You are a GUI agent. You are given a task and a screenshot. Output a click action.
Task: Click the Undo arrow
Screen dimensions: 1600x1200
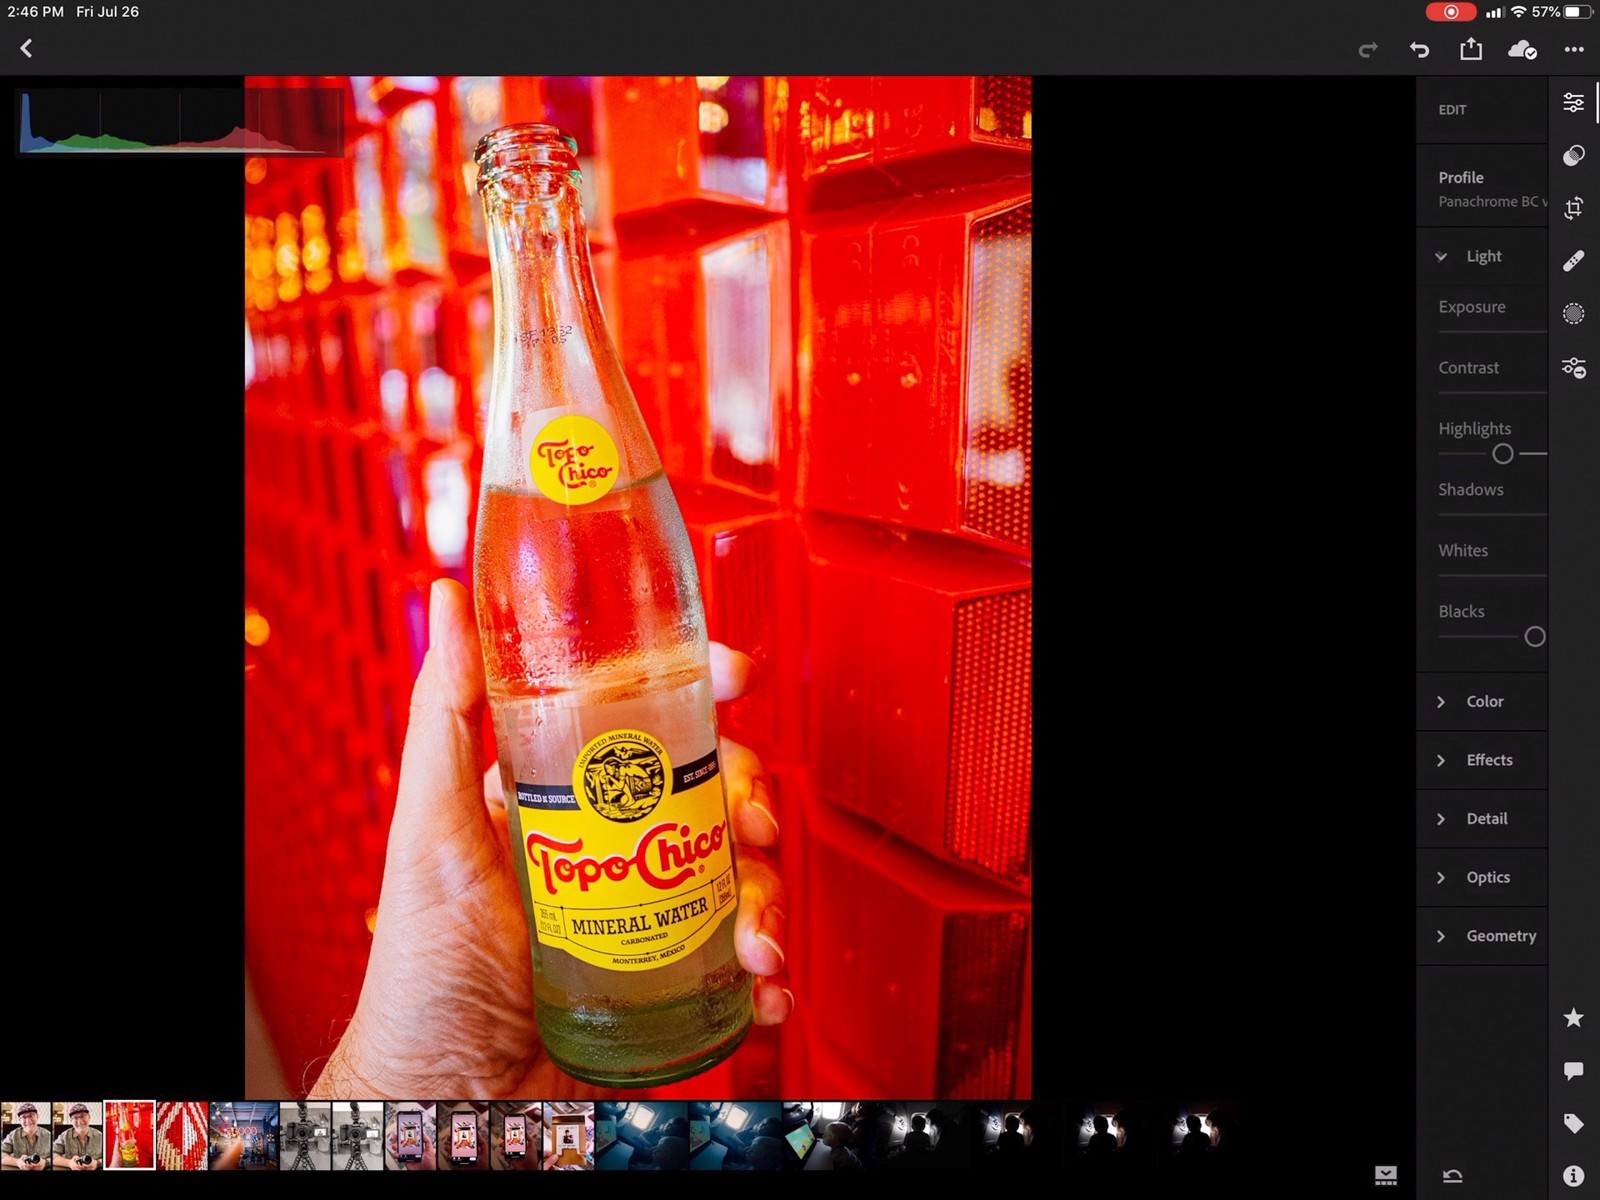[1419, 49]
